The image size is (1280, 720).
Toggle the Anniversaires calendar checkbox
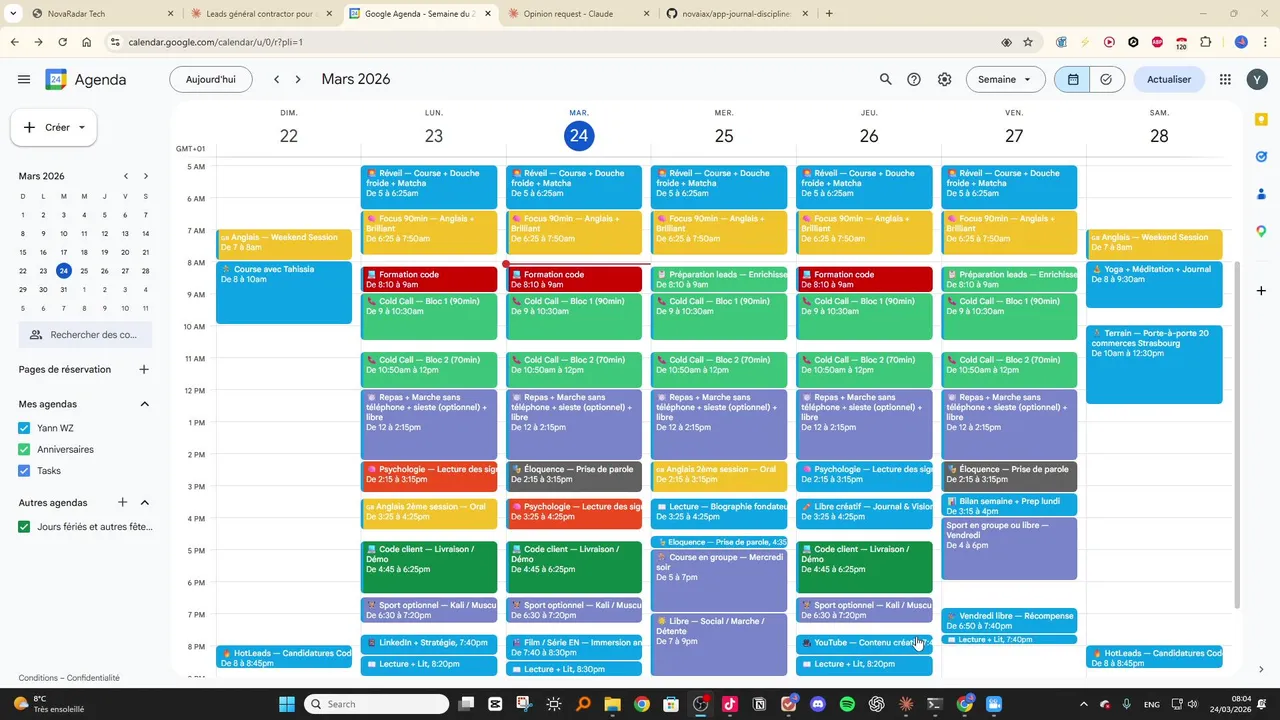24,449
